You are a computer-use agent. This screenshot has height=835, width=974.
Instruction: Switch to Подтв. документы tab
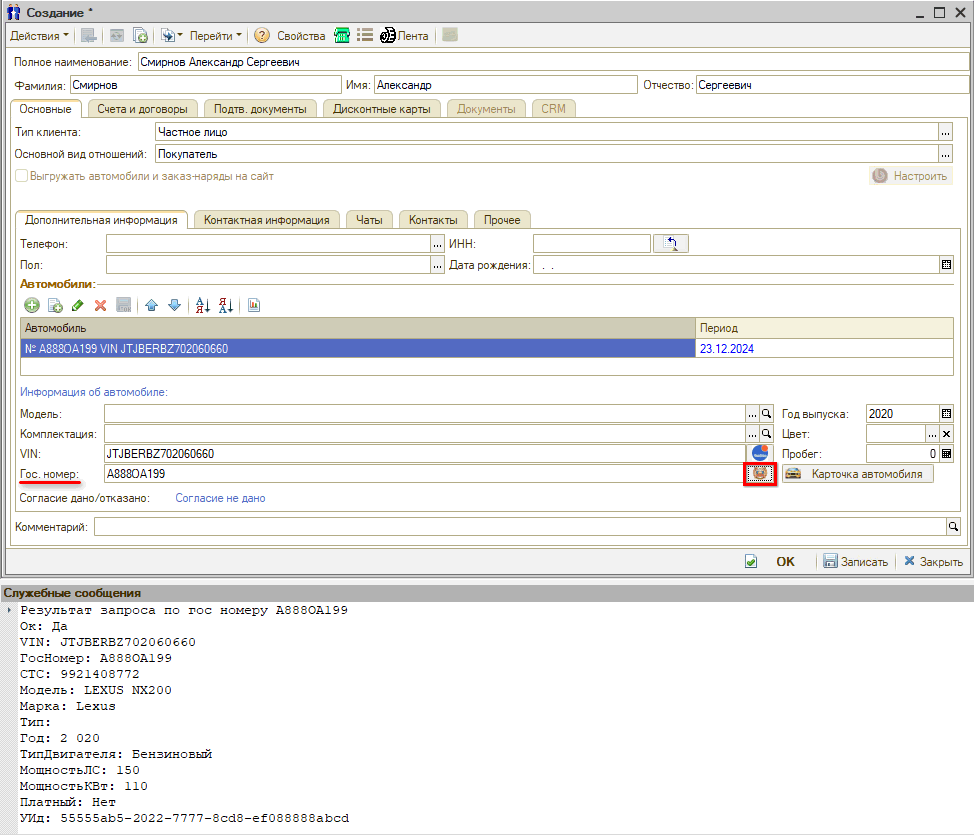click(260, 109)
